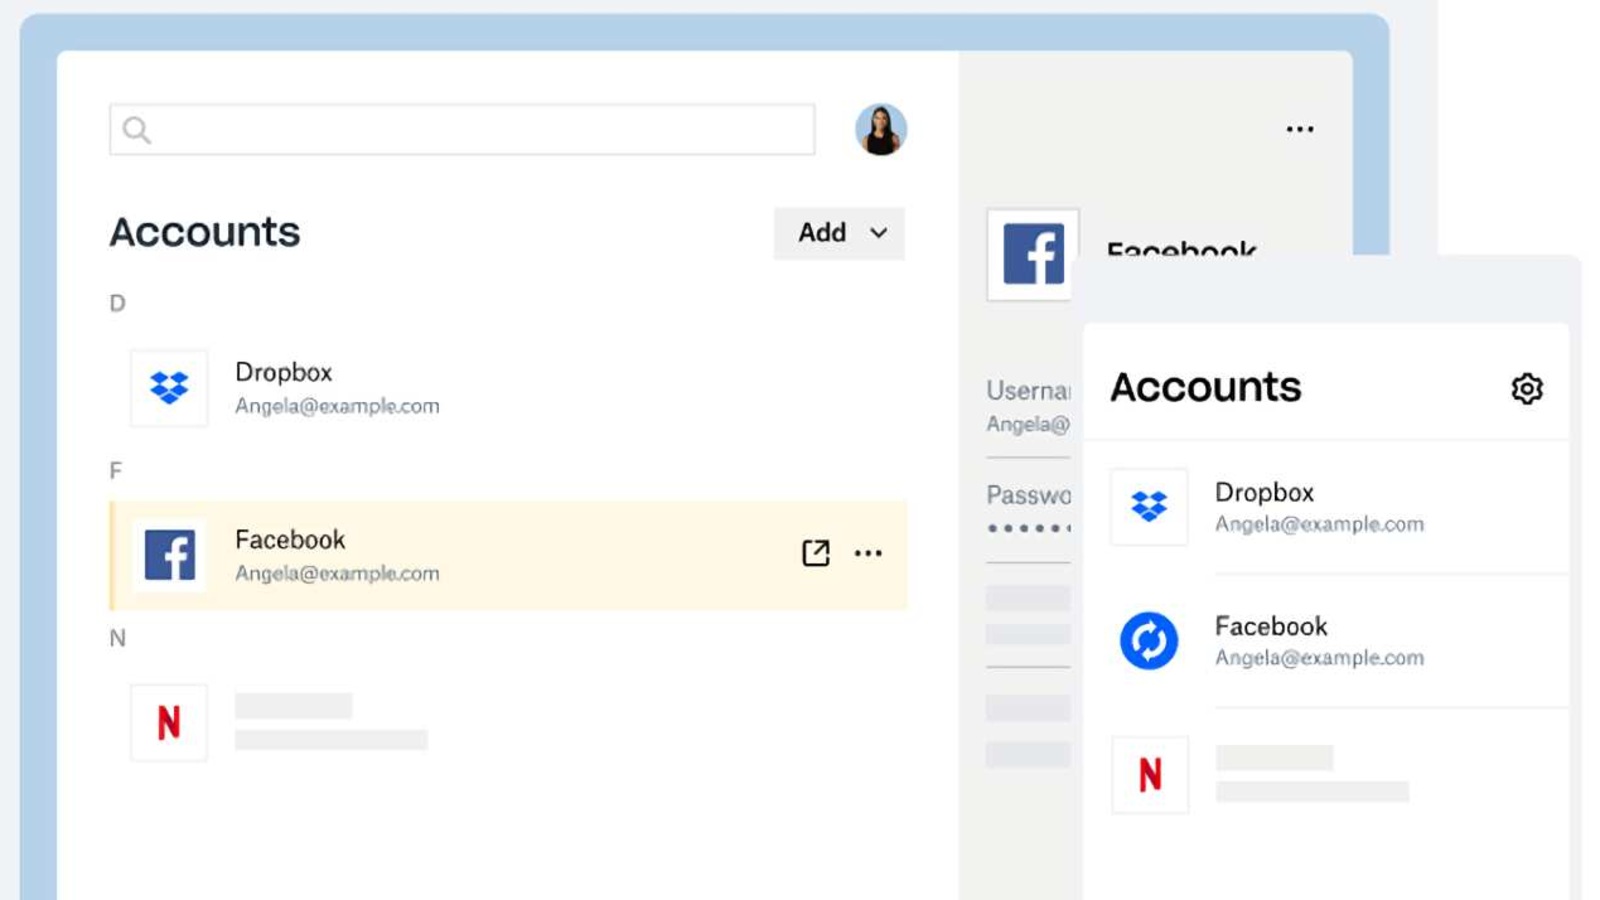Open settings gear in Accounts popup
Screen dimensions: 1600x900
tap(1527, 388)
